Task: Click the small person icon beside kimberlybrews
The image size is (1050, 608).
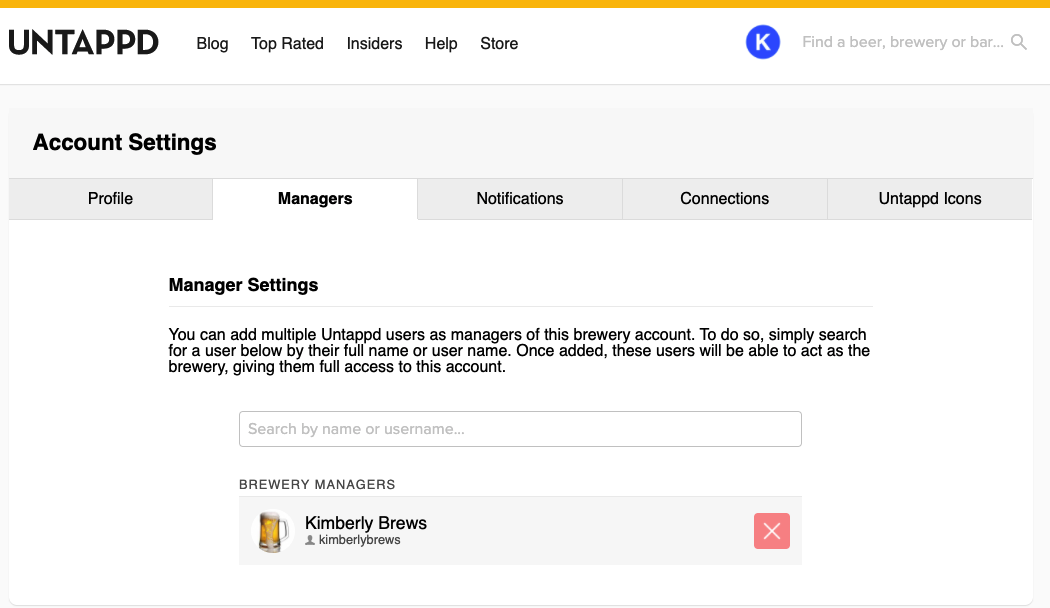Action: pyautogui.click(x=310, y=540)
